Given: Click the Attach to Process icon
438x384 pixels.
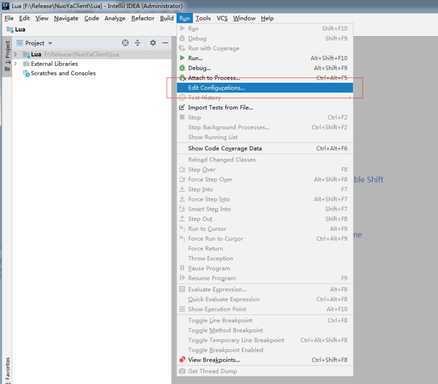Looking at the screenshot, I should 182,78.
